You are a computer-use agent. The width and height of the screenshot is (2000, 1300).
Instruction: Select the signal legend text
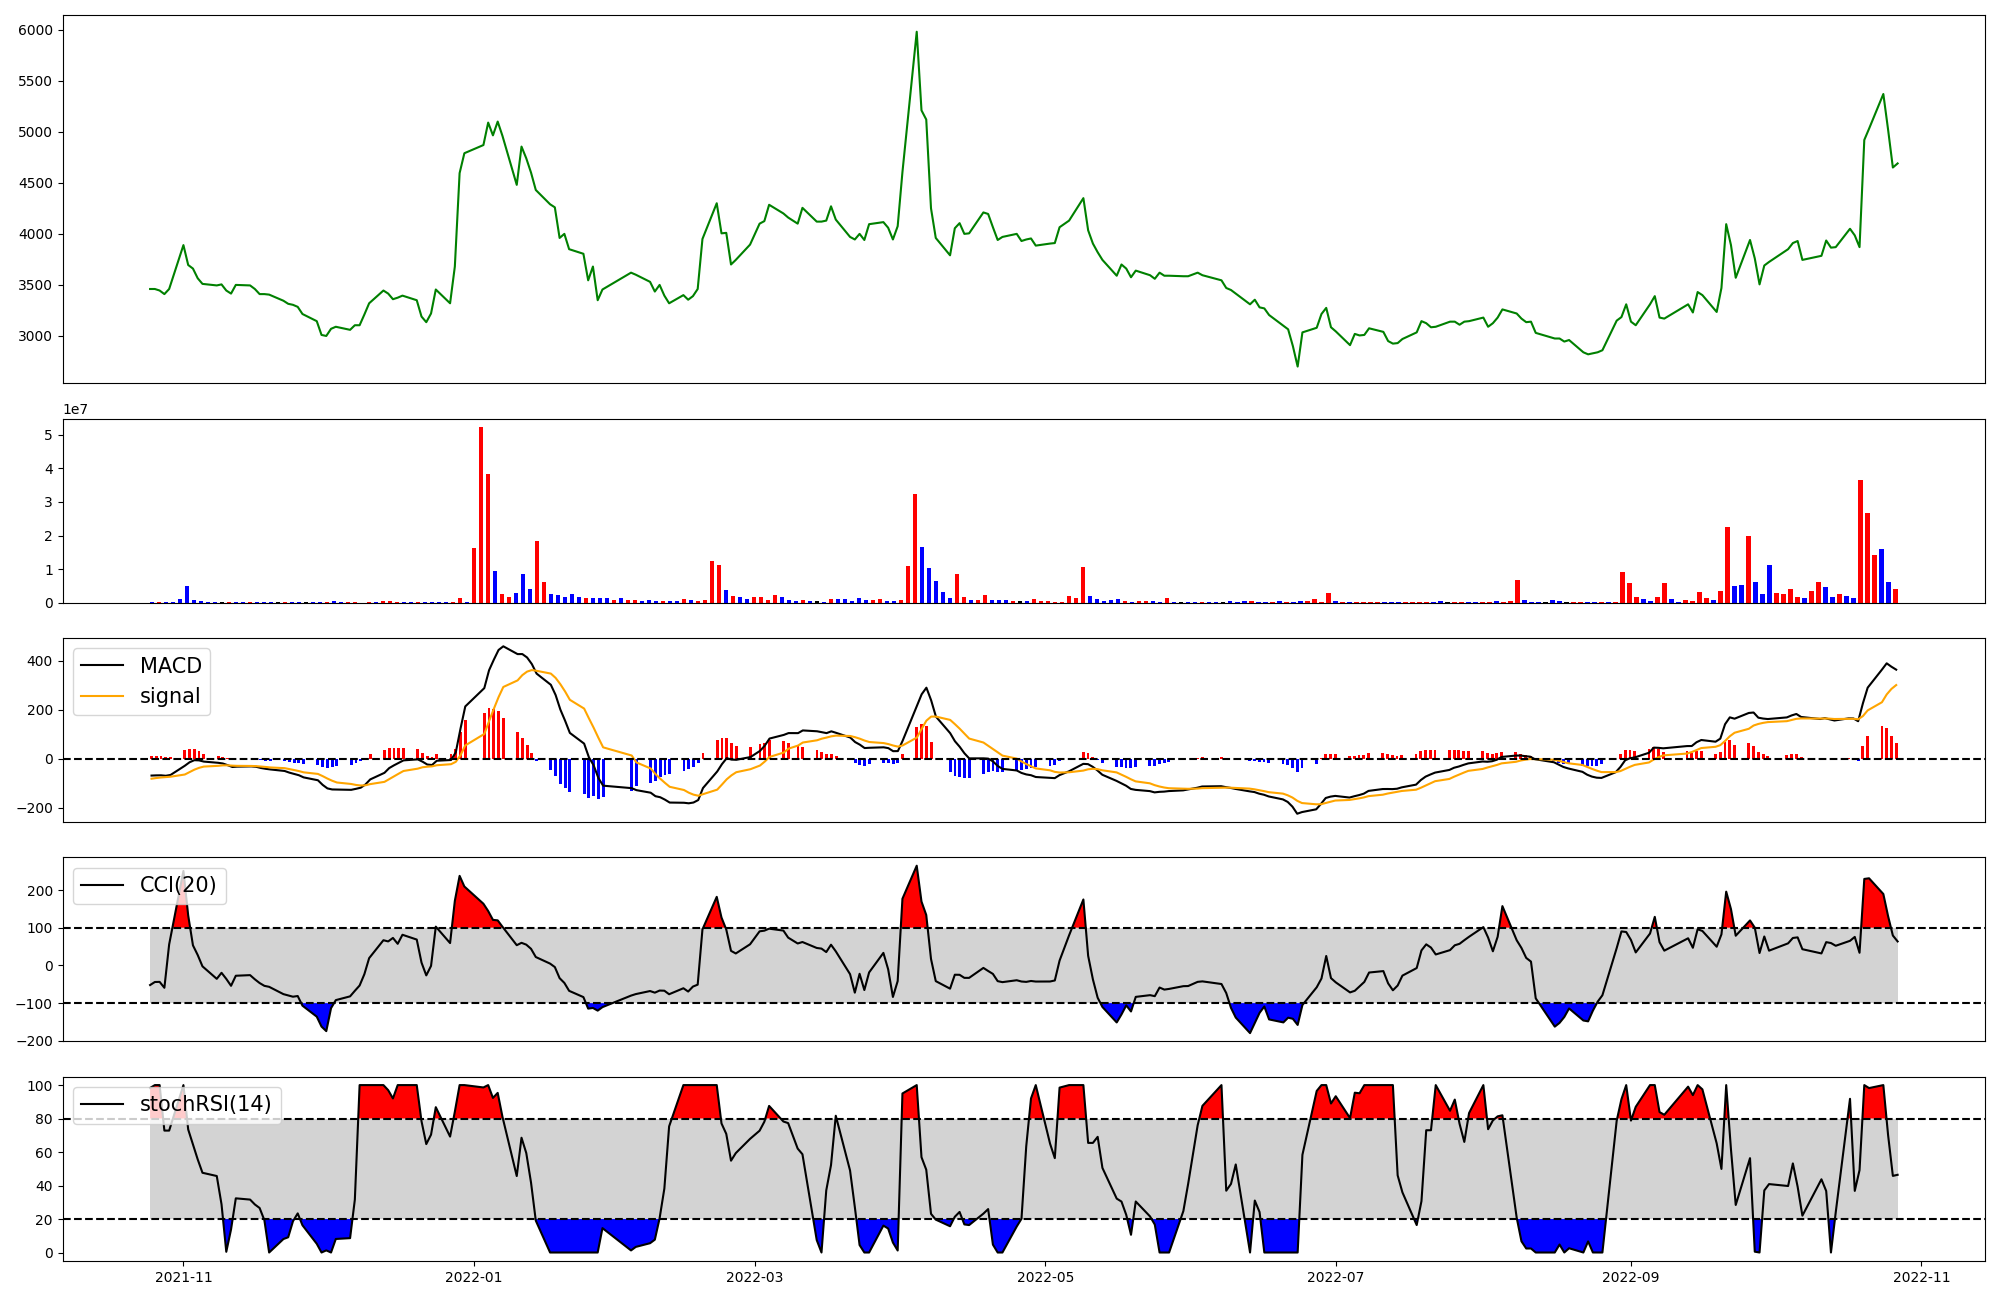pos(170,696)
